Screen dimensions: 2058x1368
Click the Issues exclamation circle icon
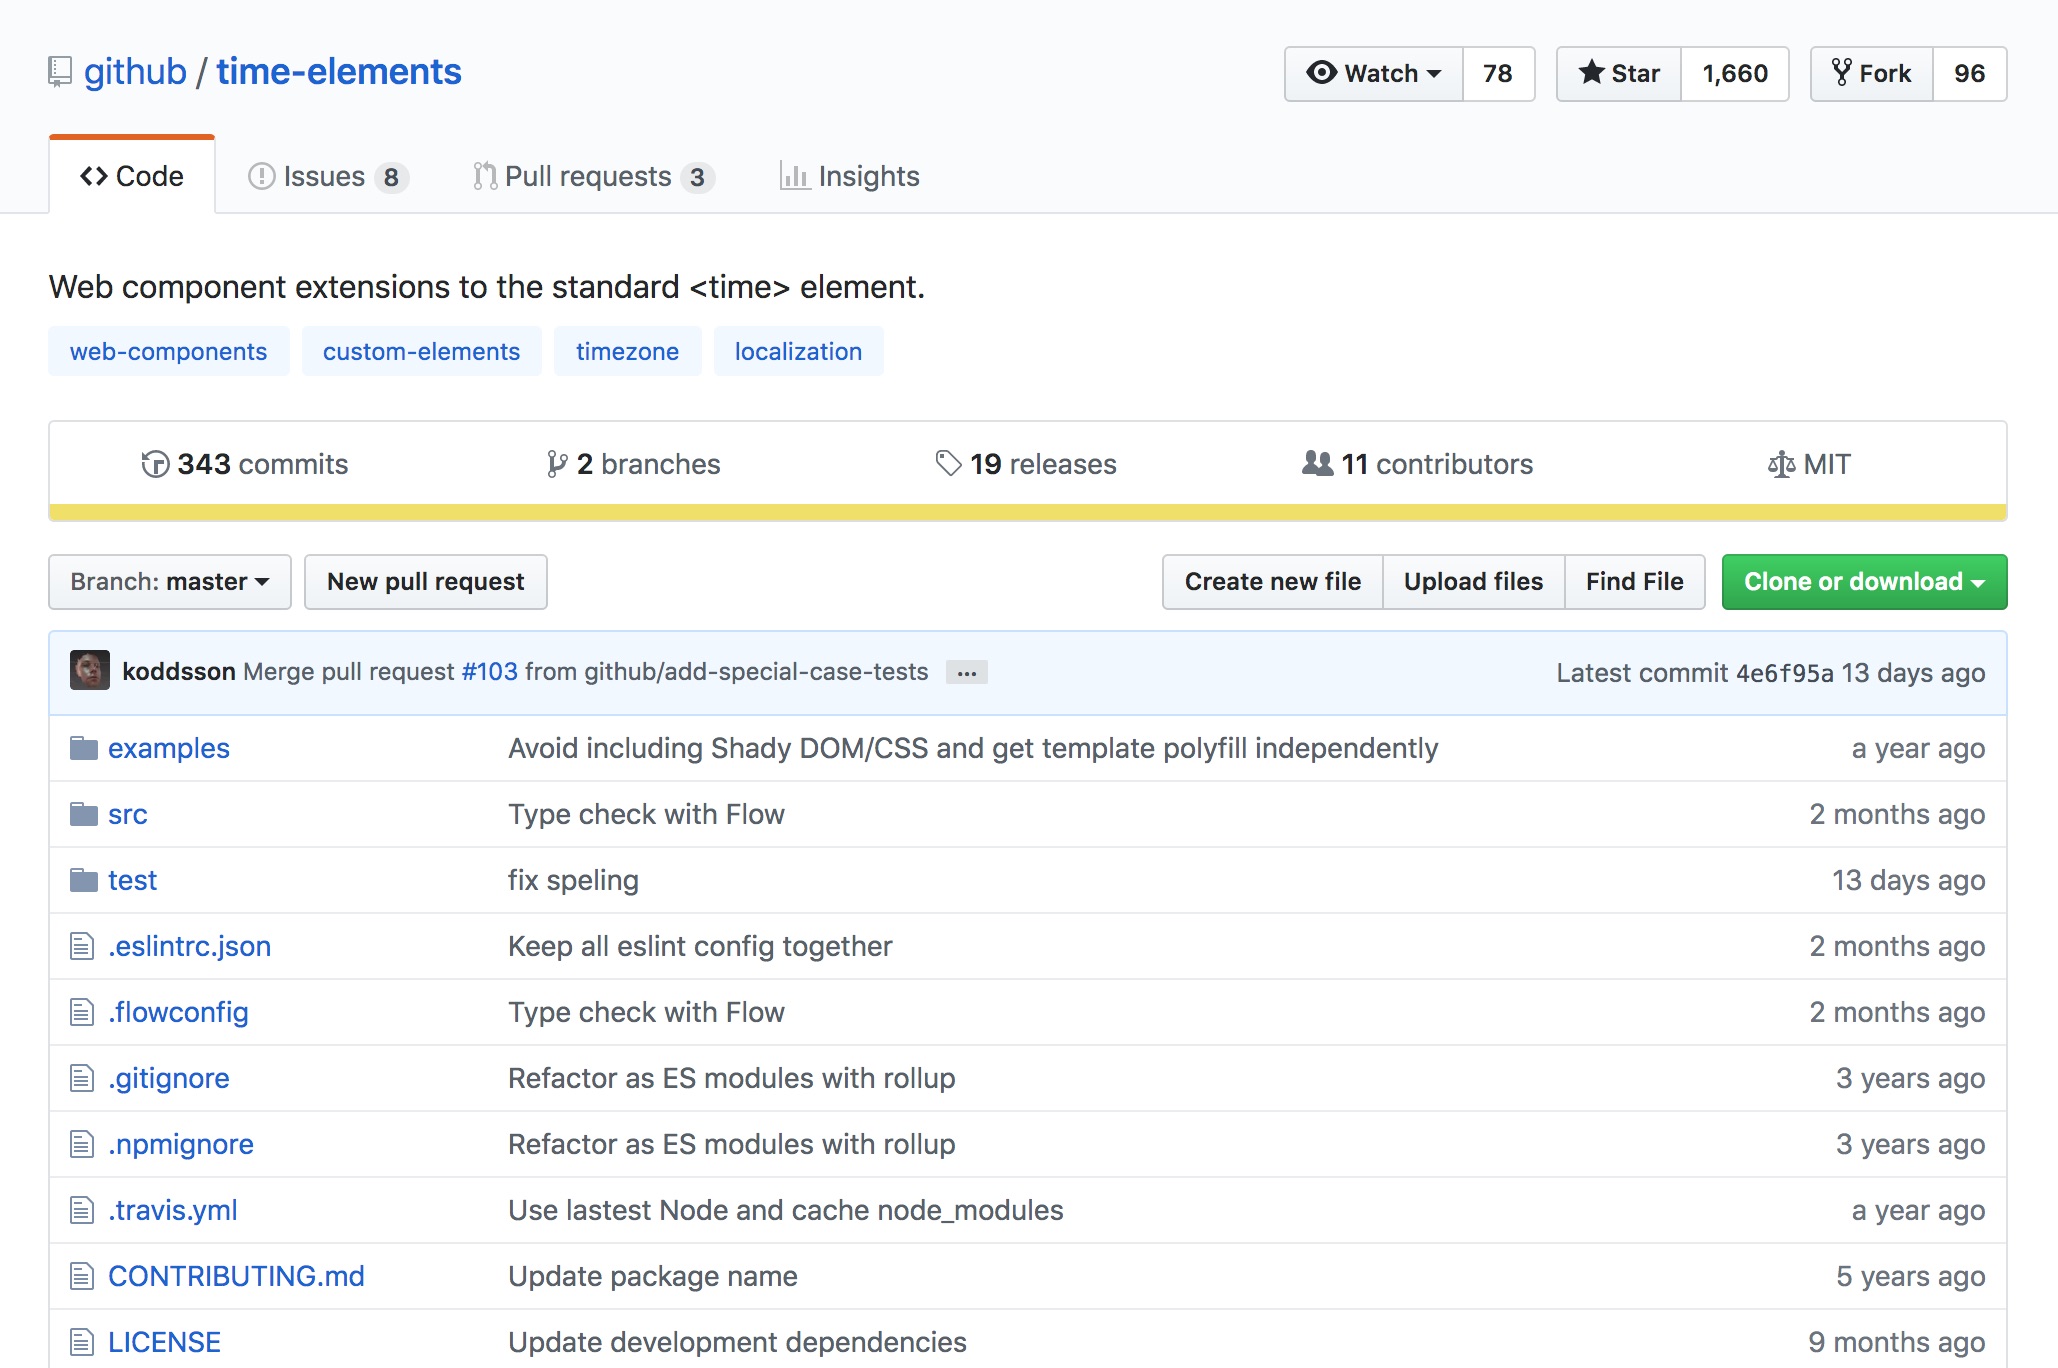[261, 177]
